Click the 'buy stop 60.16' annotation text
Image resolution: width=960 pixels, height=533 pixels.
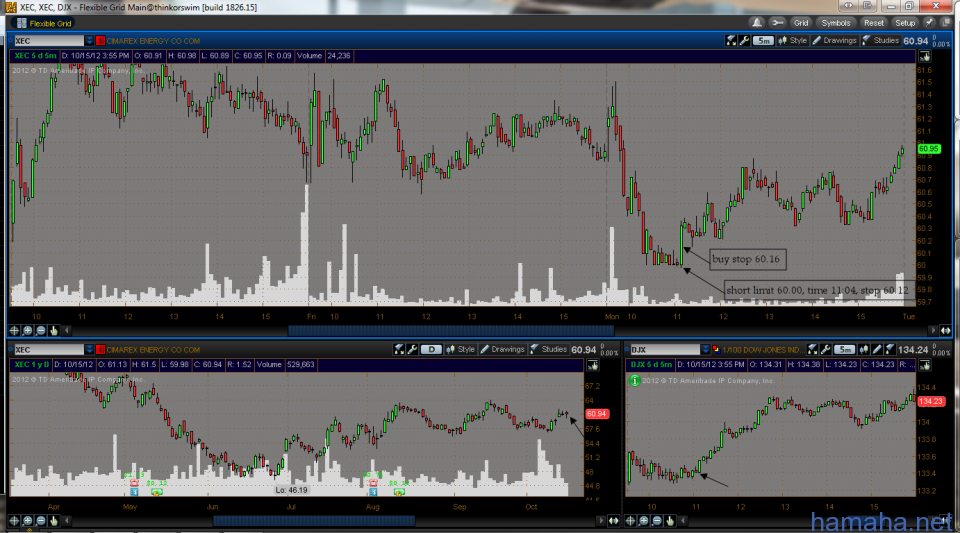[746, 259]
